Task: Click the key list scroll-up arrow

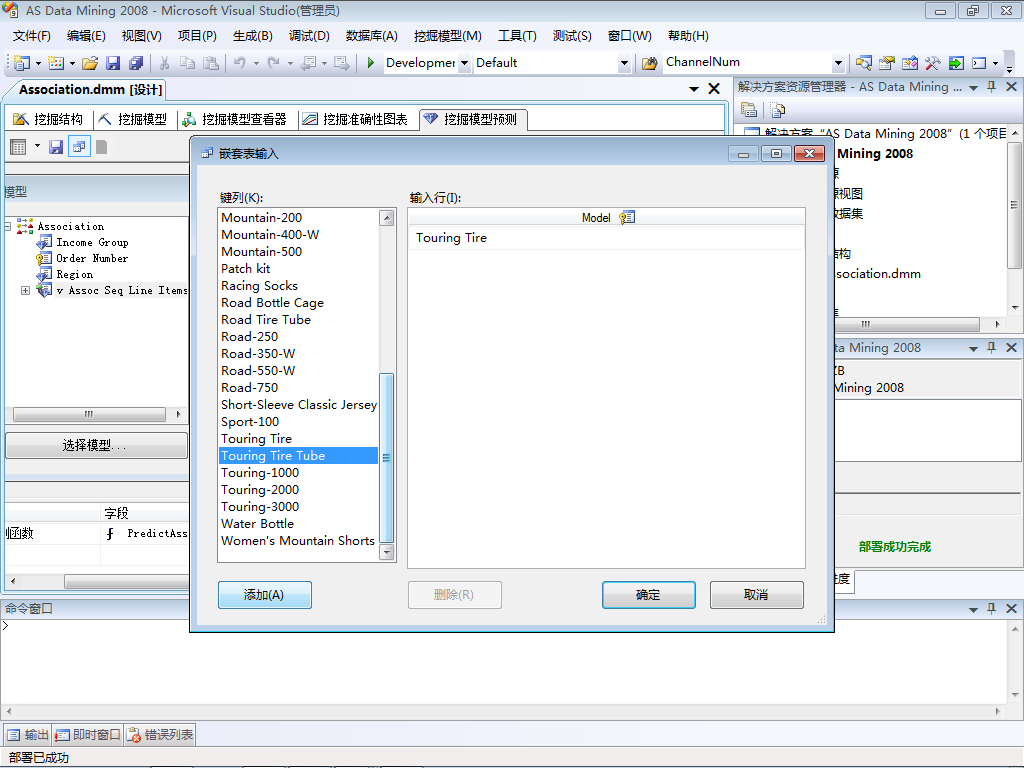Action: 387,217
